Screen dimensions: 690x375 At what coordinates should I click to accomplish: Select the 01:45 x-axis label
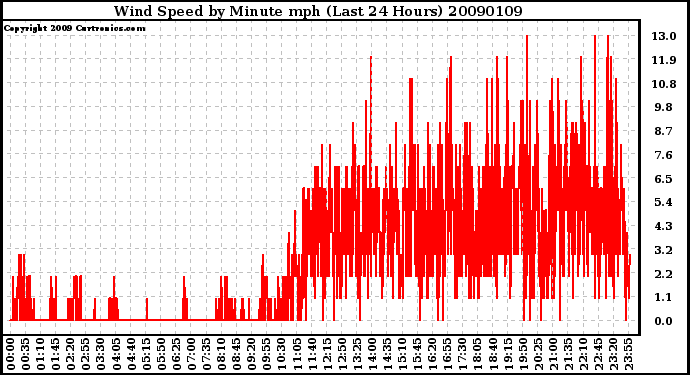tap(56, 354)
